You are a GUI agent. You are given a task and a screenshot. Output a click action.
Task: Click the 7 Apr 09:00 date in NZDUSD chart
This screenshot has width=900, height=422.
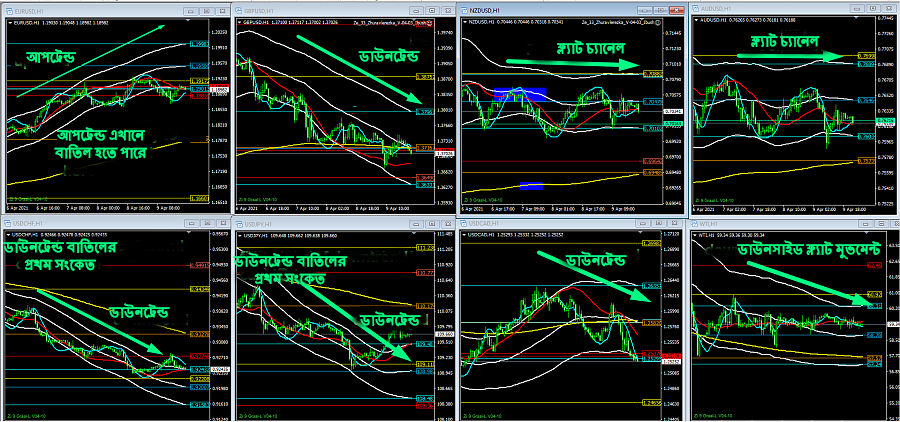pyautogui.click(x=533, y=208)
